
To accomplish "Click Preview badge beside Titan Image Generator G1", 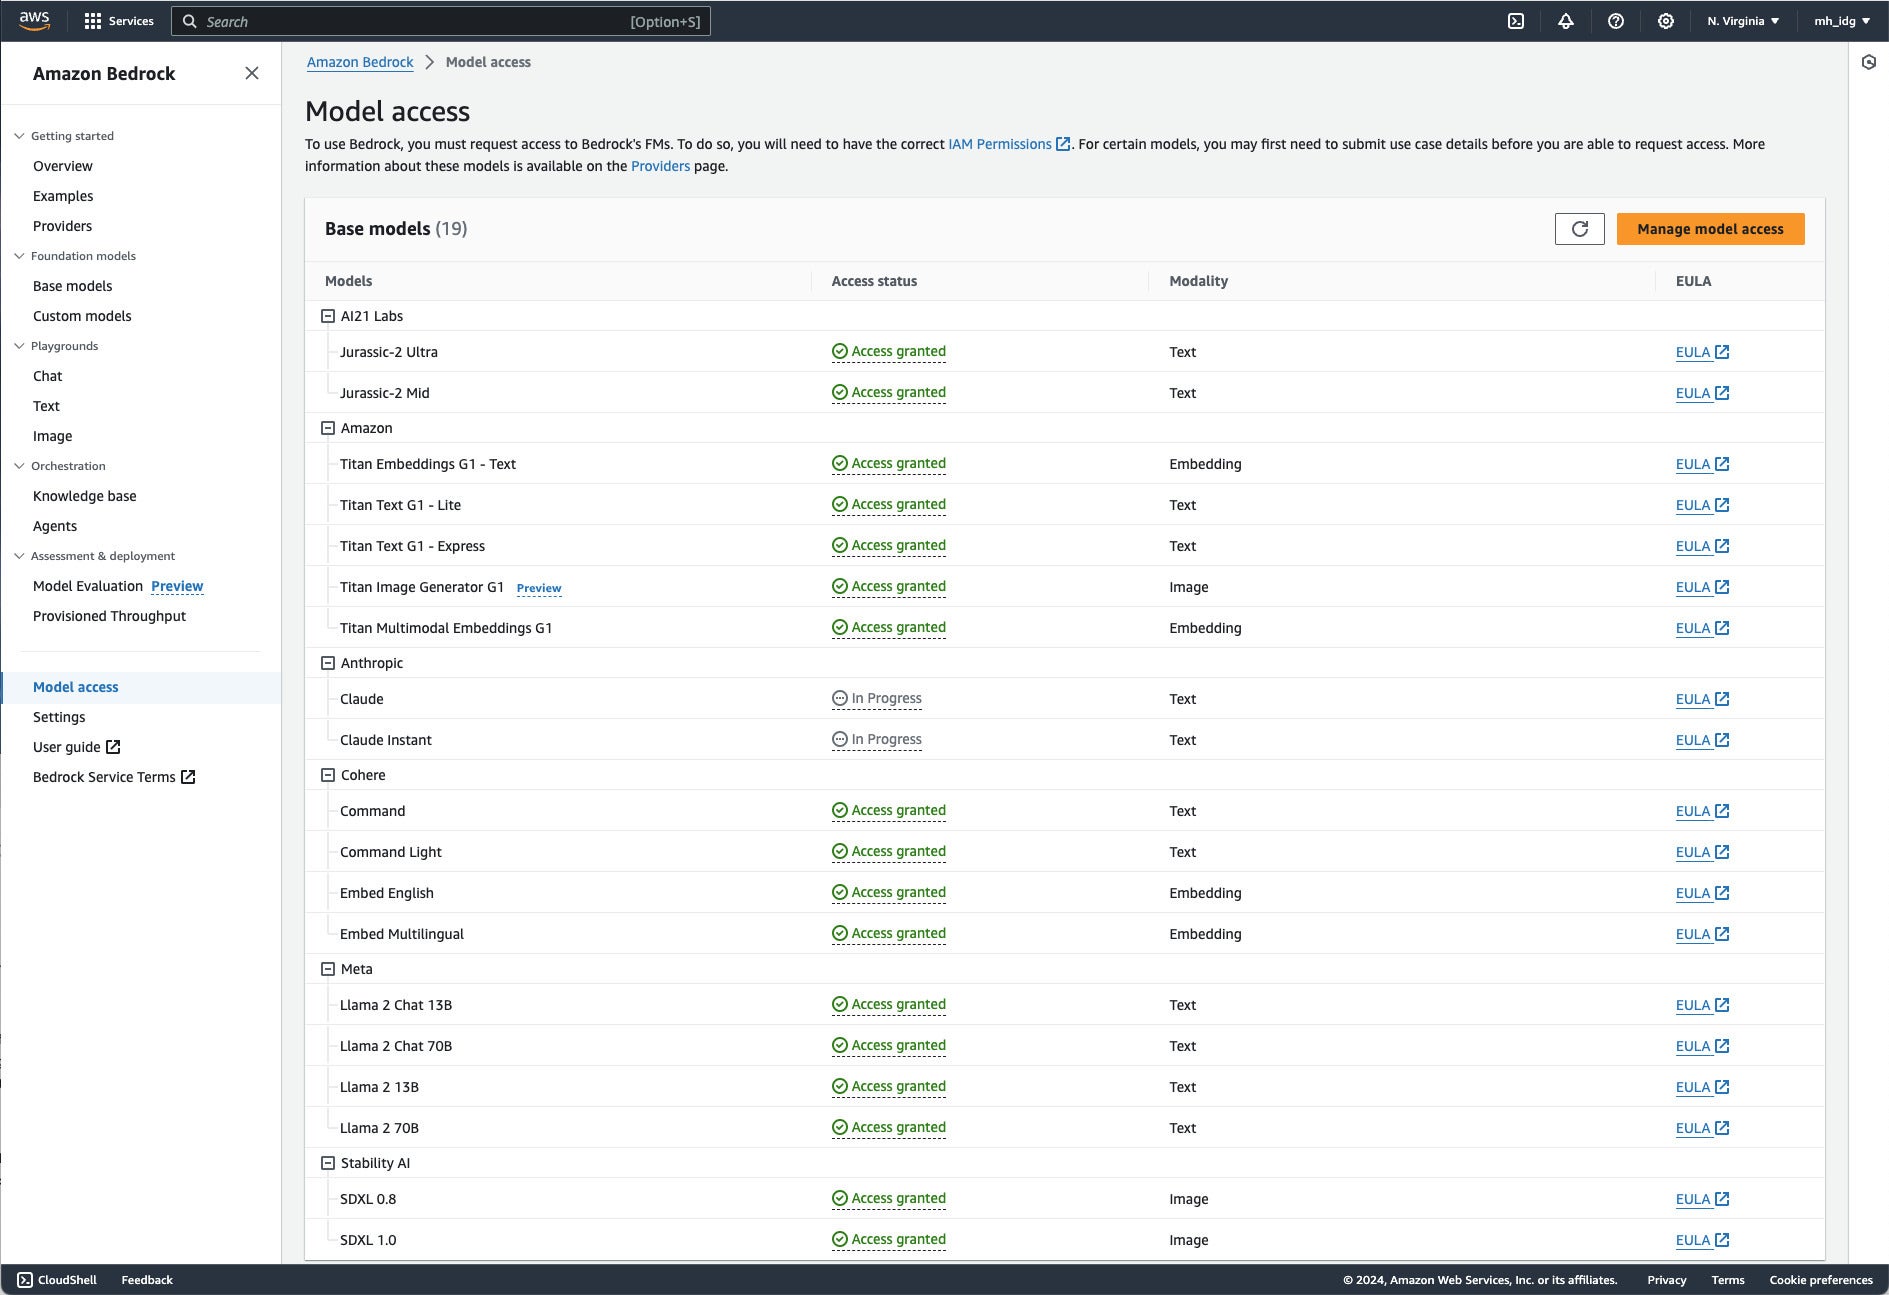I will pos(539,588).
